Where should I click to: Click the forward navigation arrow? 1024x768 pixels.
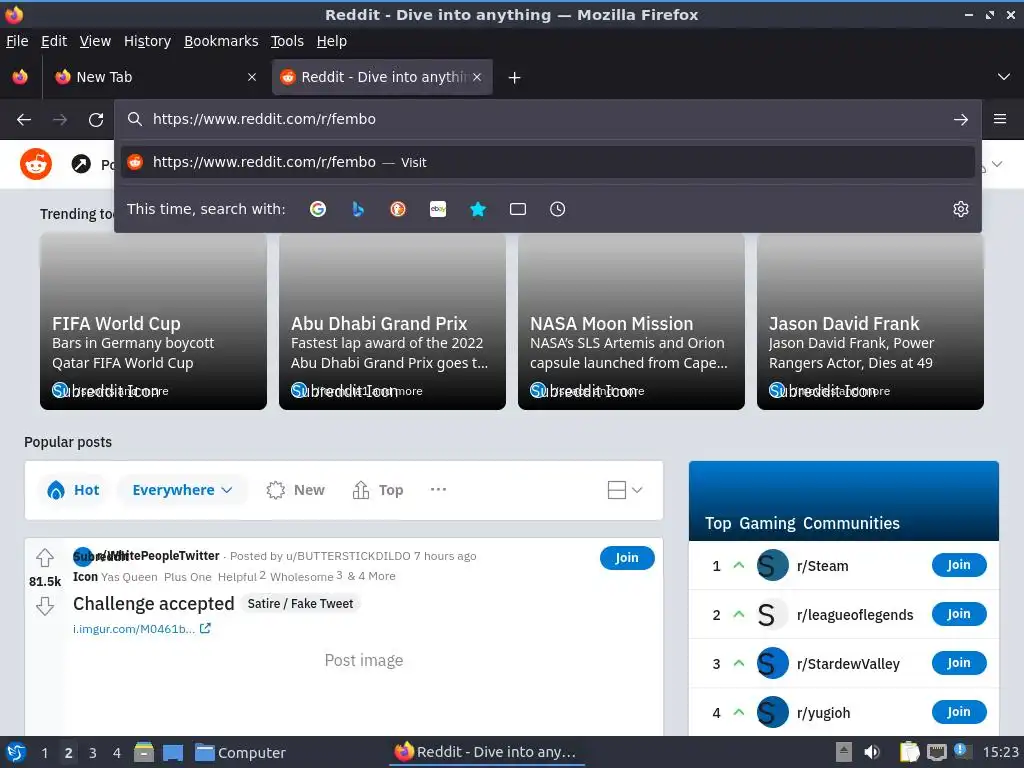click(60, 120)
